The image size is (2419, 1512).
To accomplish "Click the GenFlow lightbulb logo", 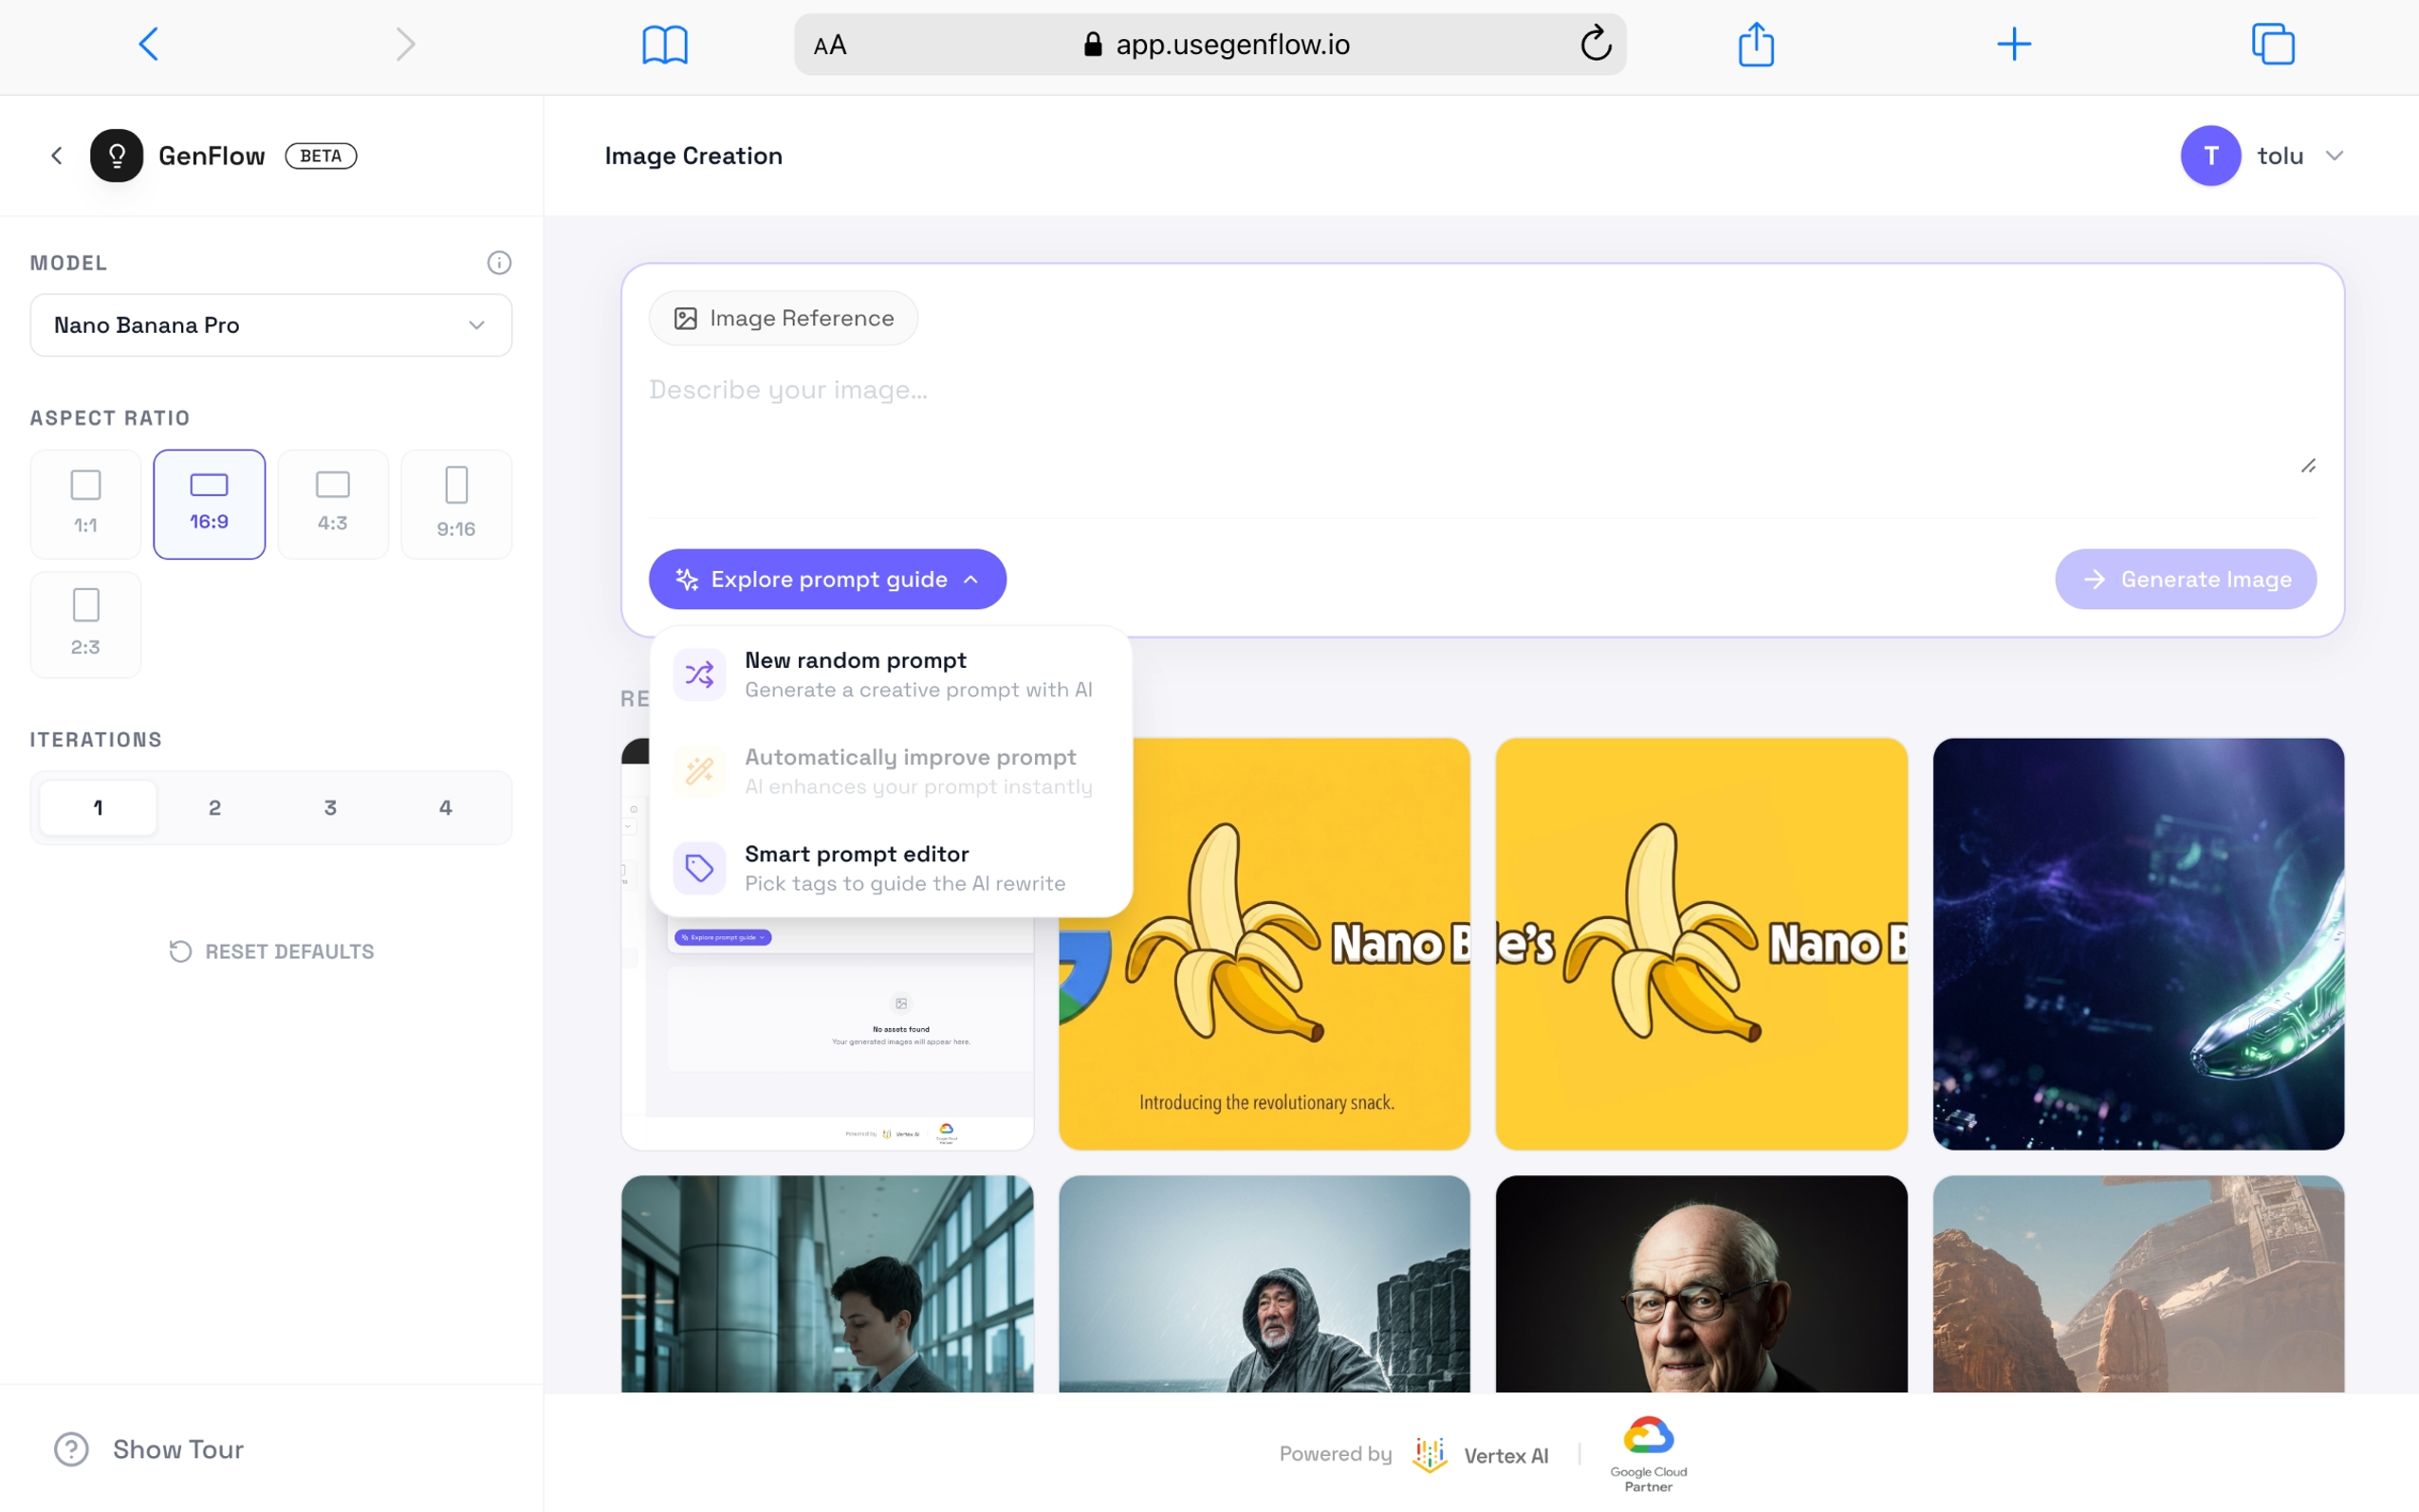I will click(116, 155).
